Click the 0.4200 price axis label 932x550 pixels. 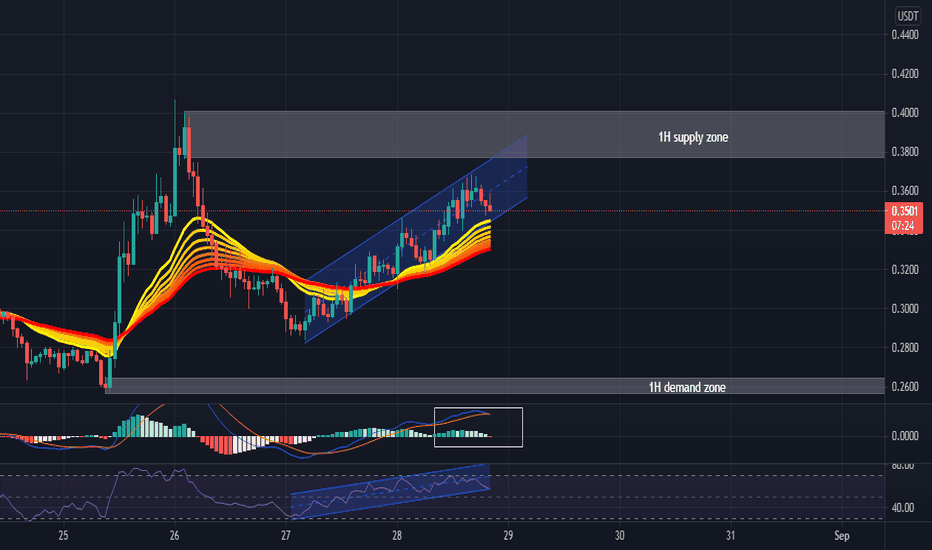(x=905, y=74)
